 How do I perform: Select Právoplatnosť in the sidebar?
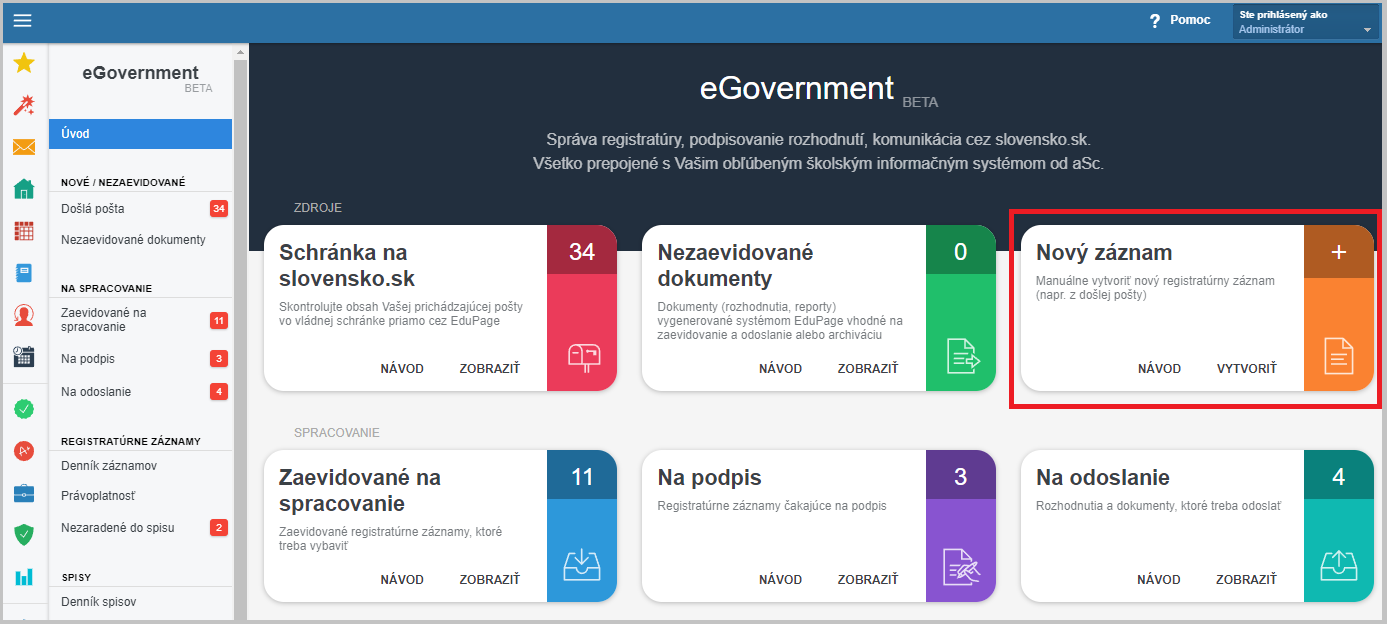[x=140, y=496]
